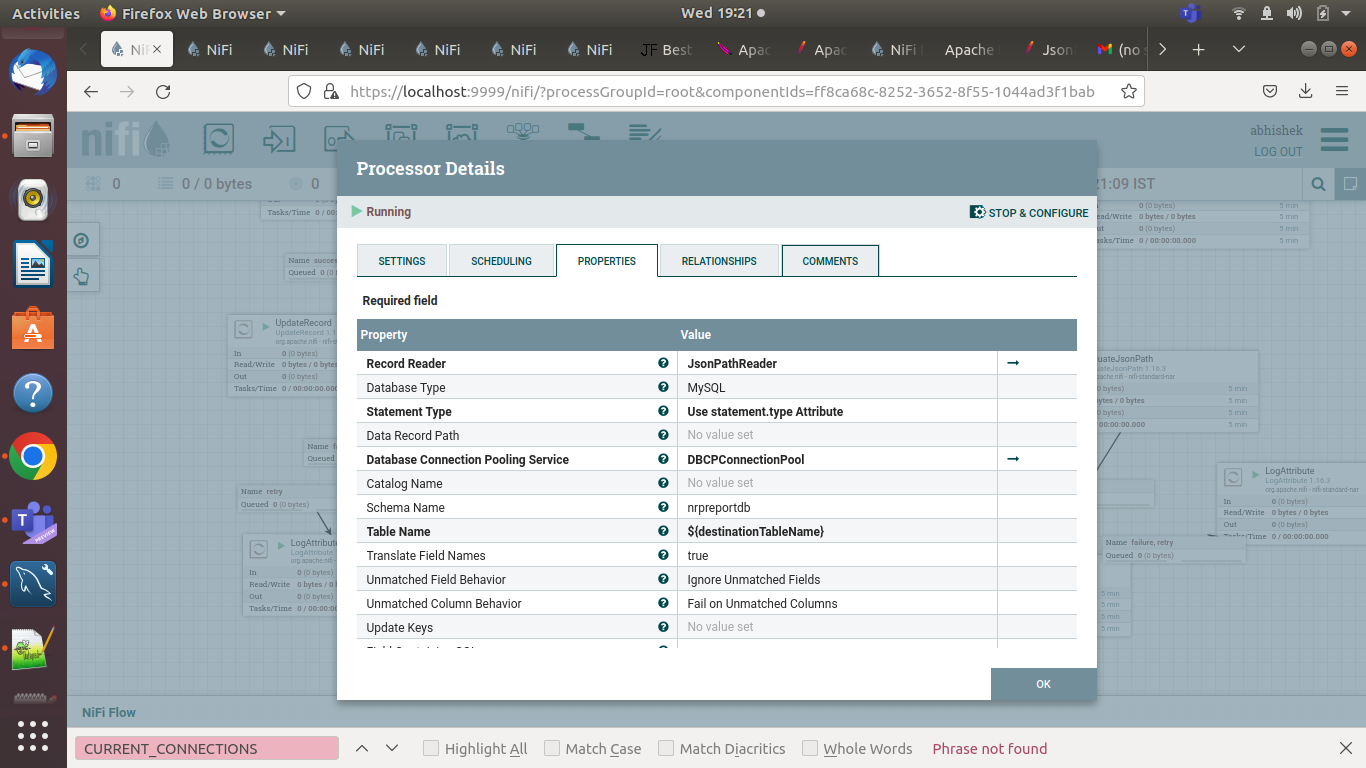Open the Firefox application menu
Image resolution: width=1366 pixels, height=768 pixels.
[x=1342, y=90]
